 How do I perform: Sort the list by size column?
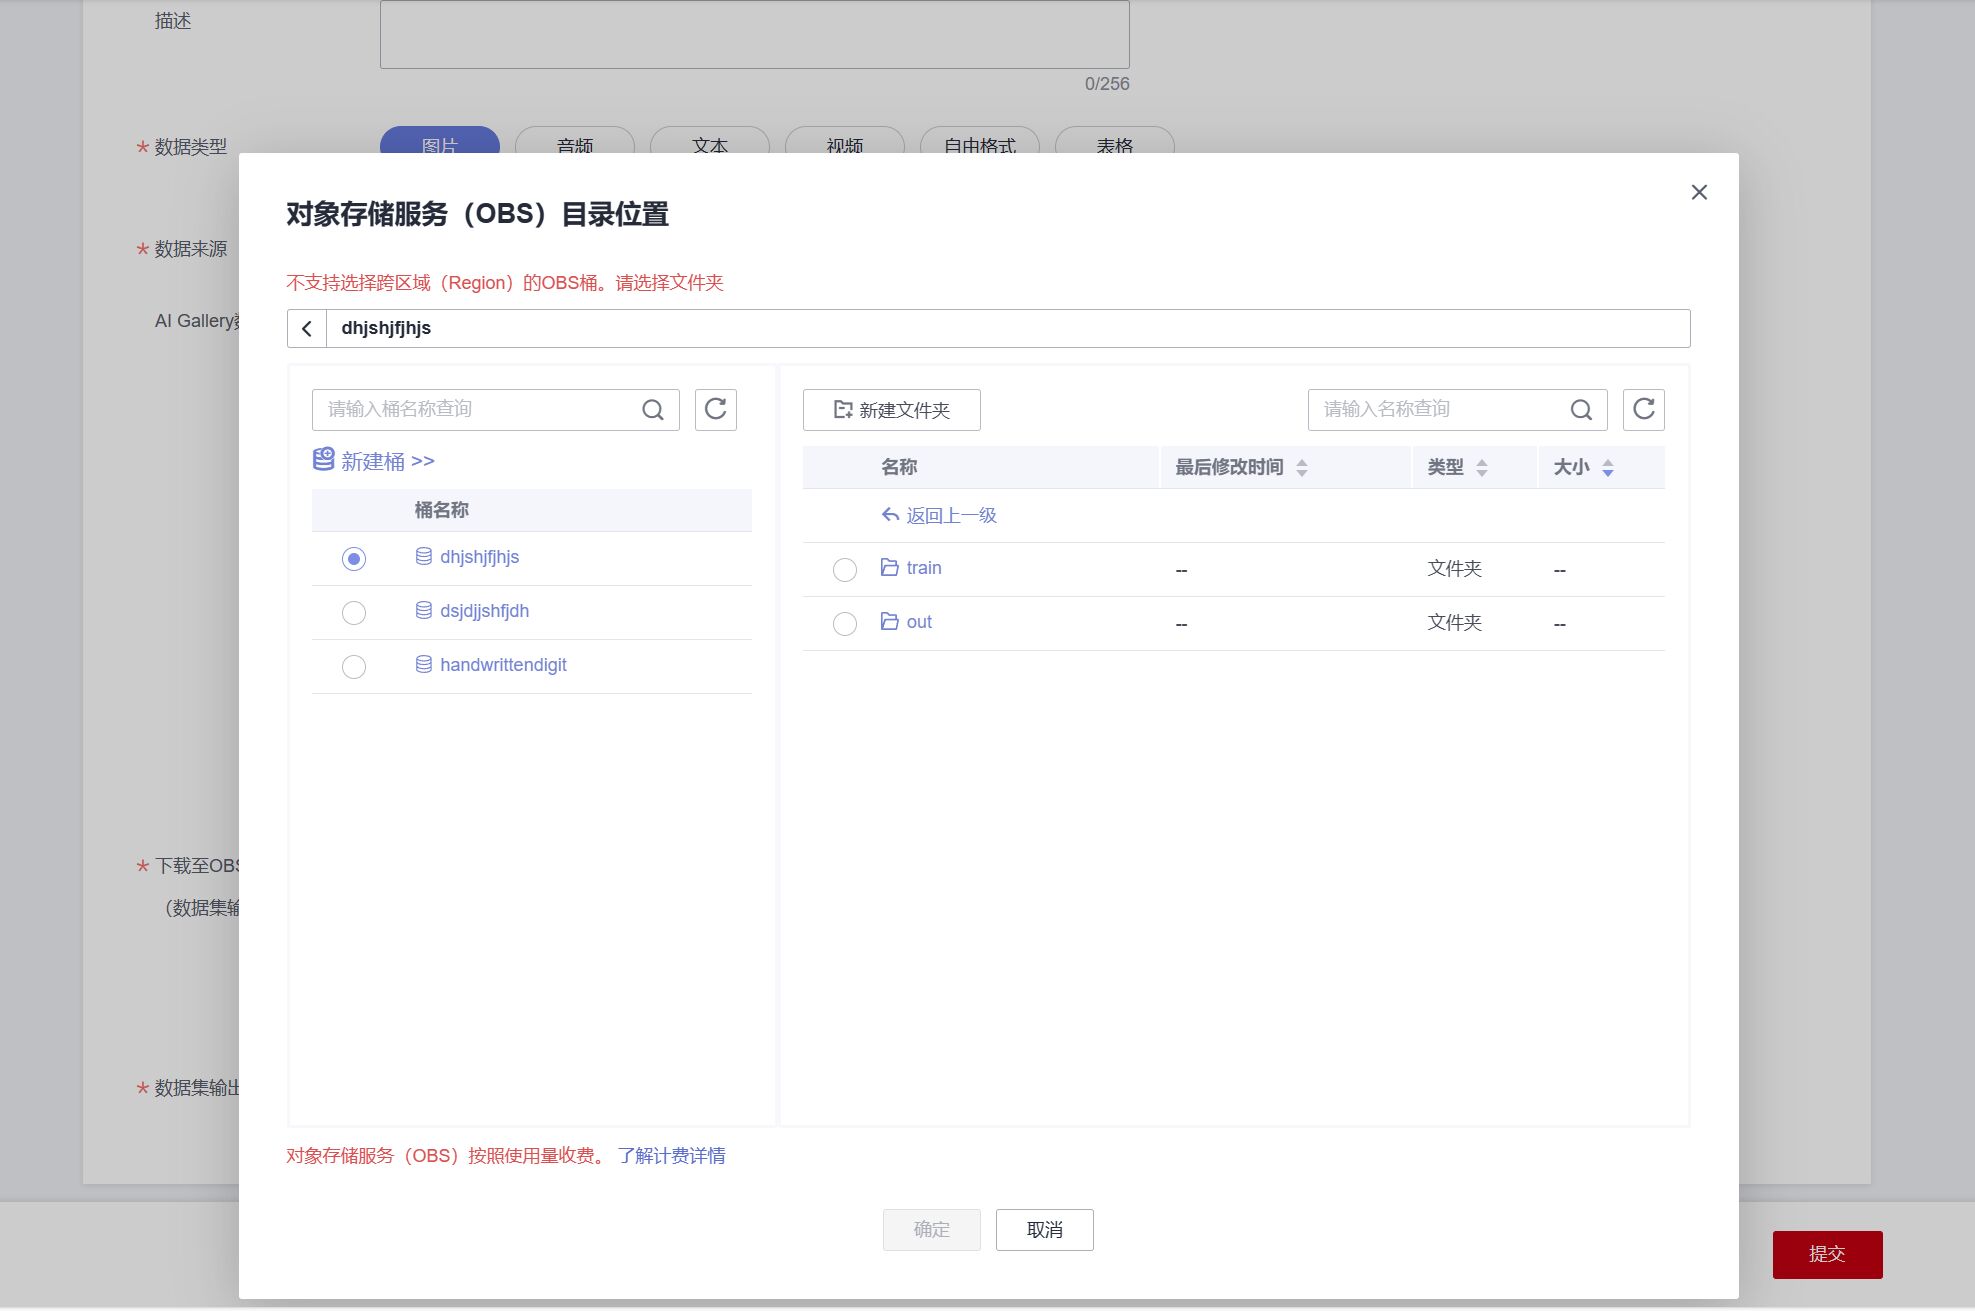click(1607, 468)
